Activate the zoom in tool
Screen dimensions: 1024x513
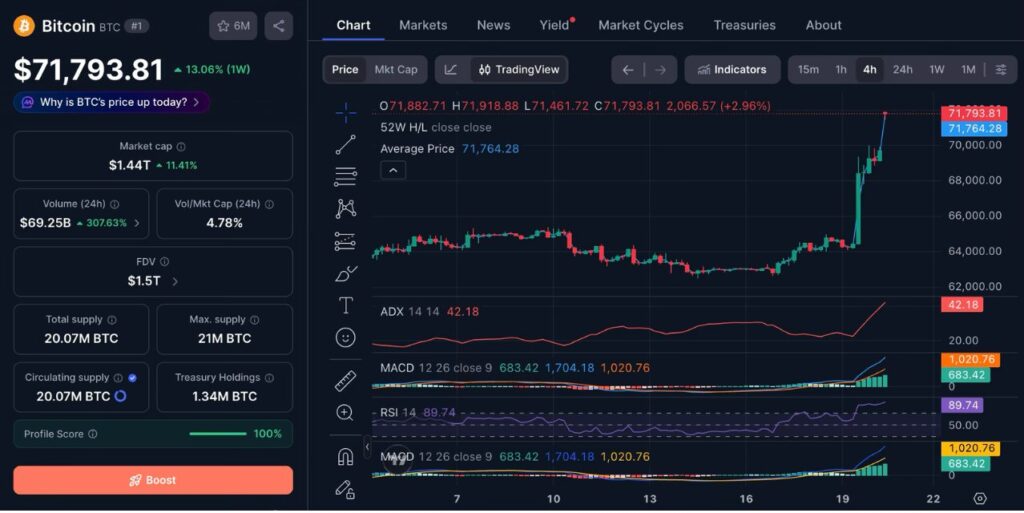click(345, 412)
